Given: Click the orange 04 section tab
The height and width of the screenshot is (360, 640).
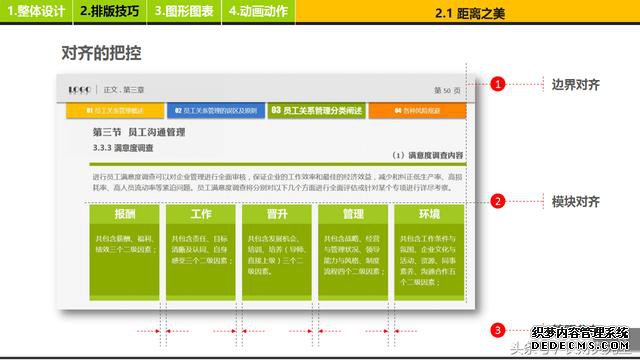Looking at the screenshot, I should tap(418, 111).
